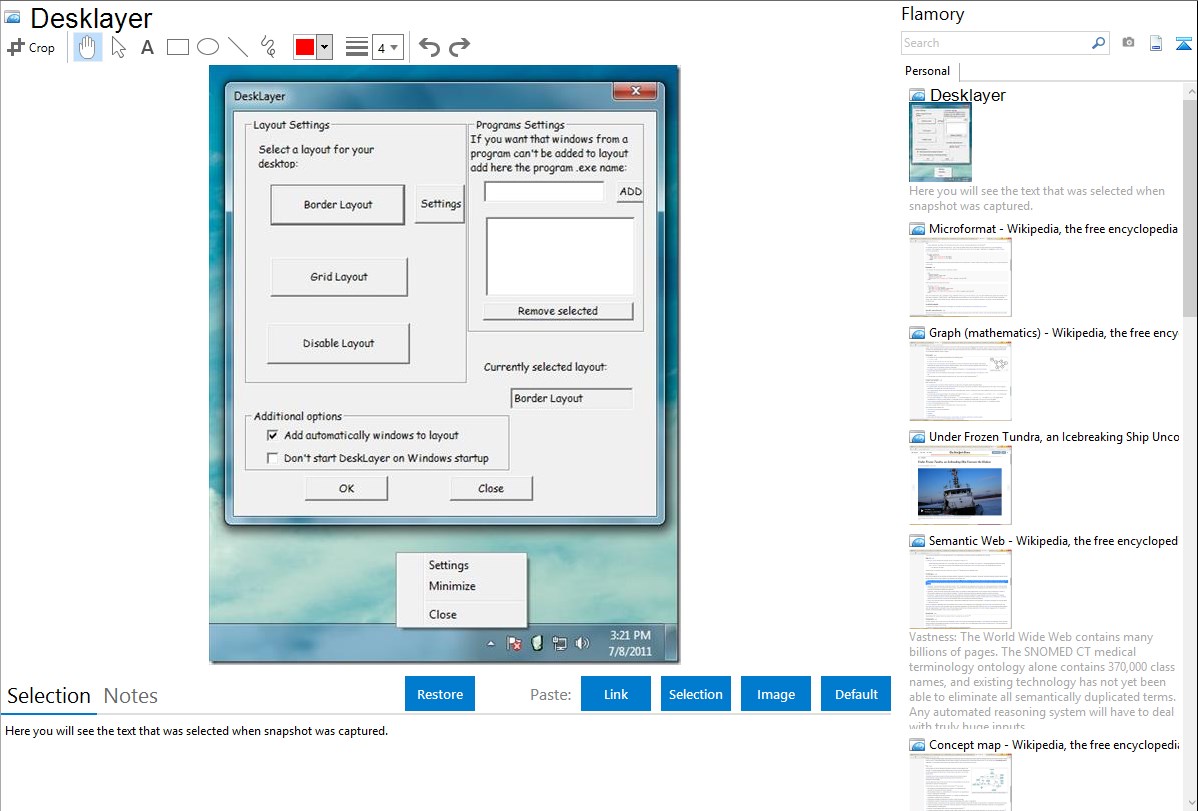Image resolution: width=1198 pixels, height=811 pixels.
Task: Click the Graph (mathematics) snapshot title
Action: [1054, 333]
